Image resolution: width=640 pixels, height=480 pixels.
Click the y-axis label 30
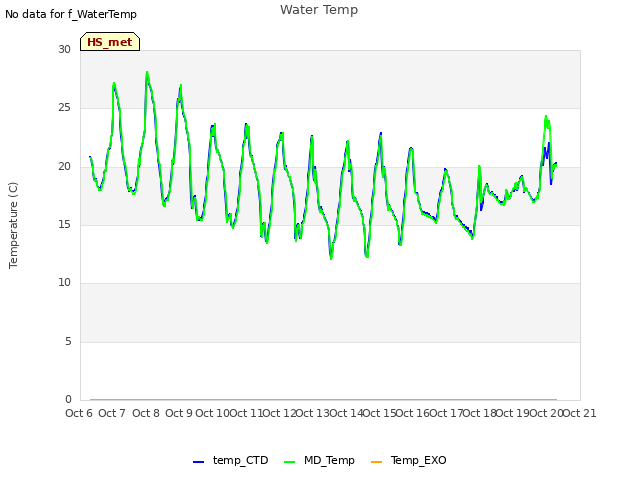click(64, 49)
